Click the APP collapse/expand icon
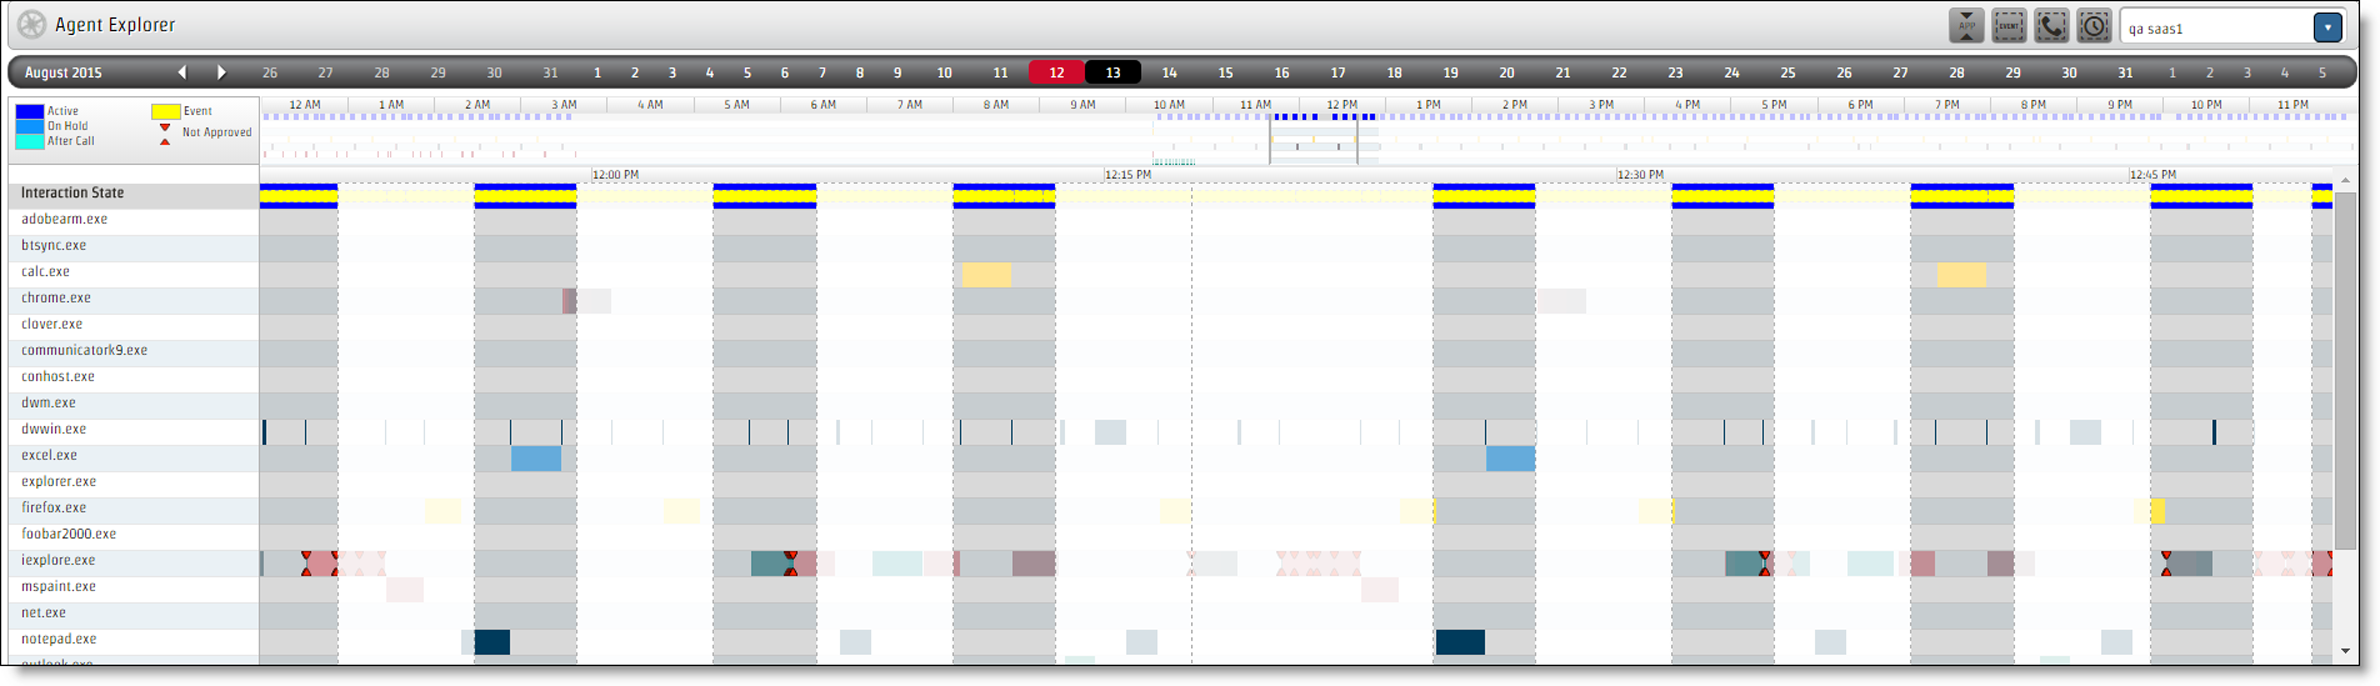 click(x=1966, y=26)
